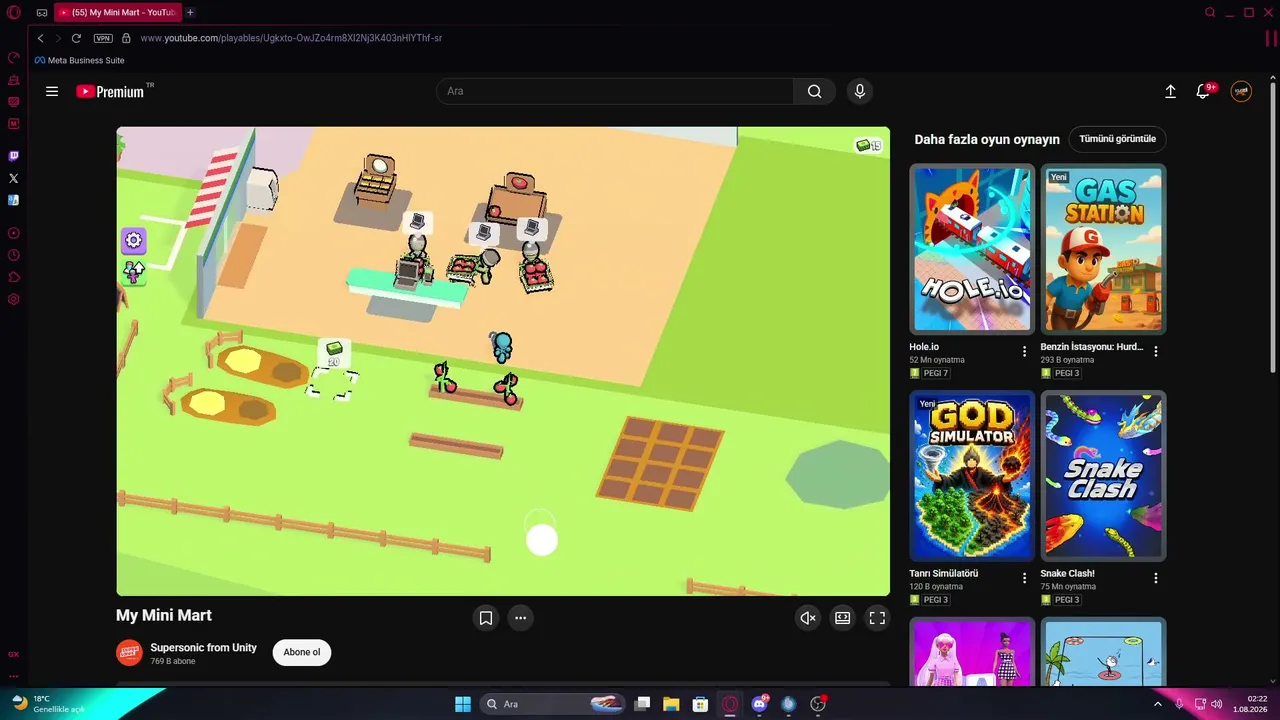Click the Tümünü görüntüle button
Screen dimensions: 1280x720
pos(1117,139)
